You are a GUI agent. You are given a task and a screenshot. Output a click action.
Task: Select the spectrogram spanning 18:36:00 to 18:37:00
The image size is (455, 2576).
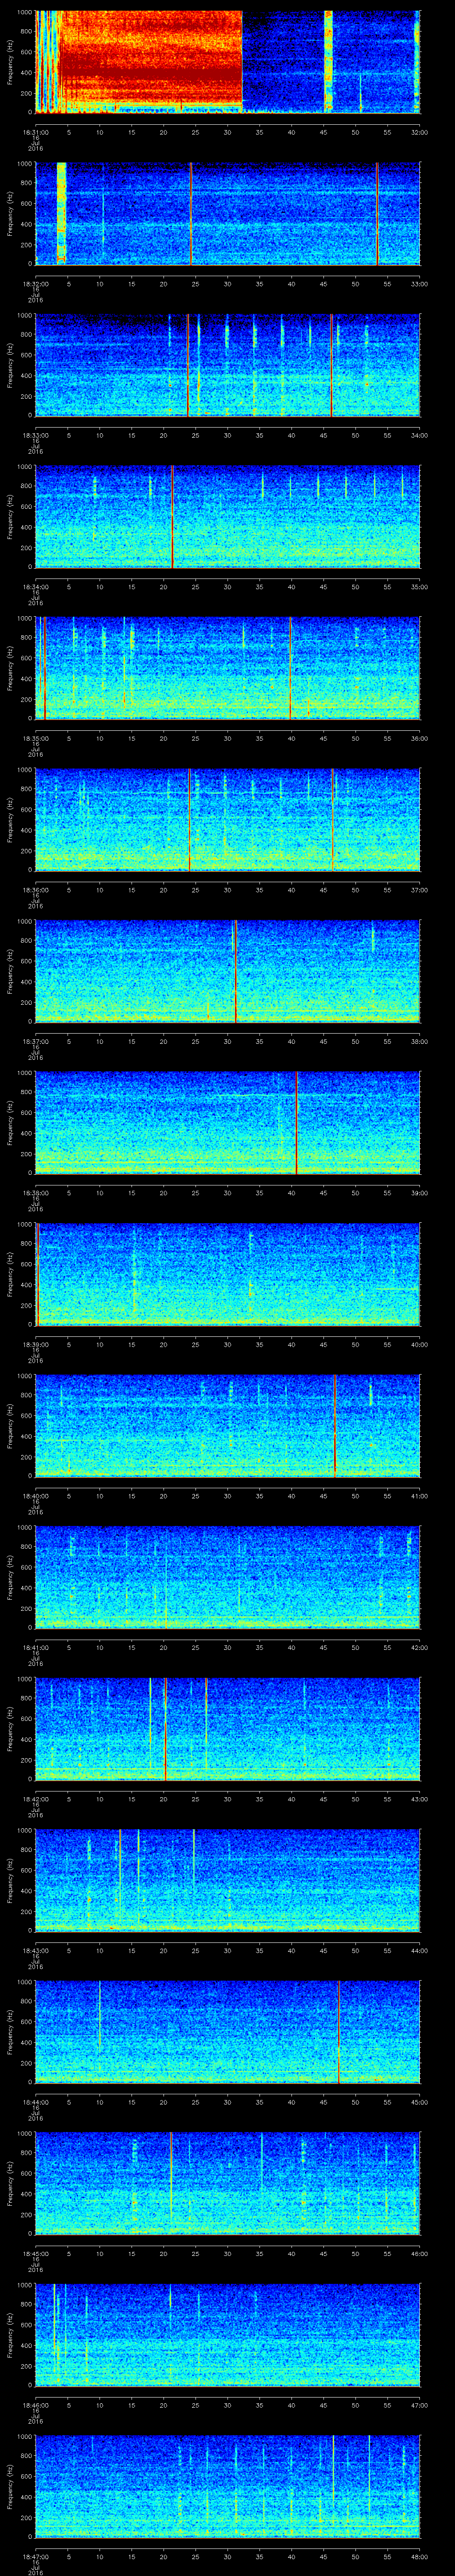[227, 820]
